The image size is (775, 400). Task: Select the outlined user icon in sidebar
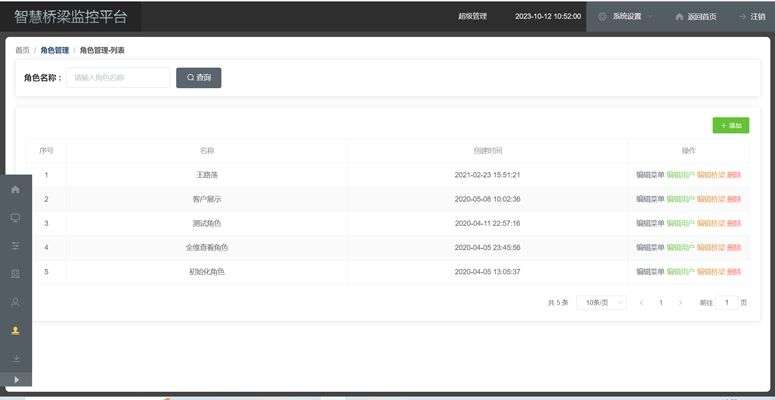pyautogui.click(x=15, y=301)
